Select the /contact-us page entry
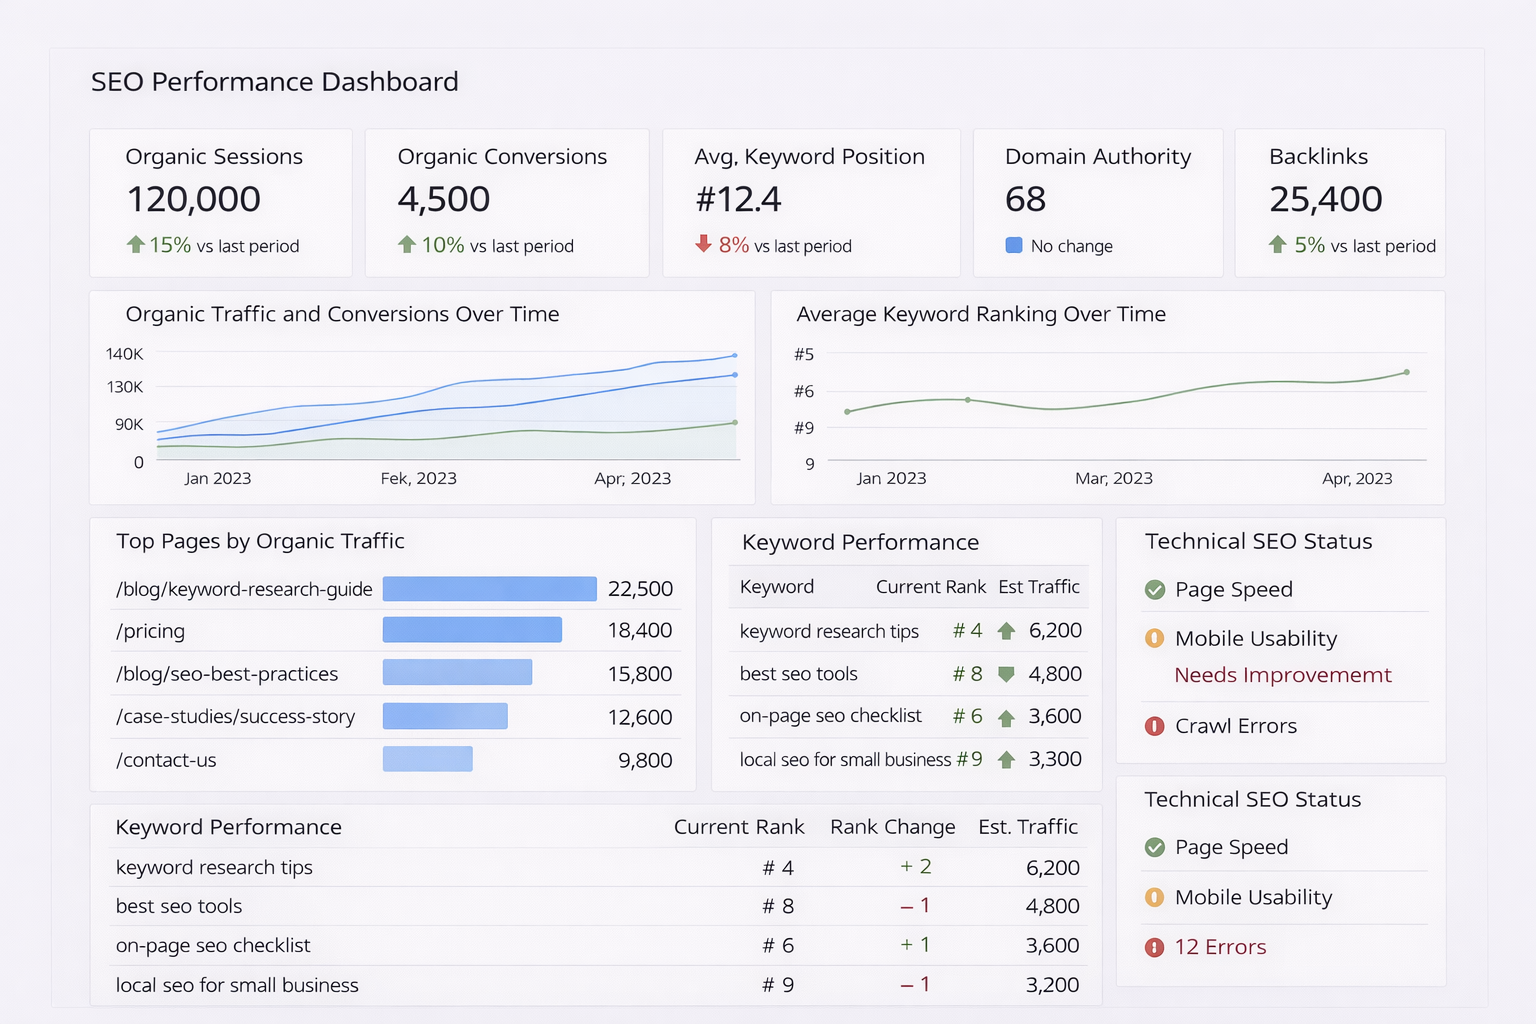 tap(166, 760)
